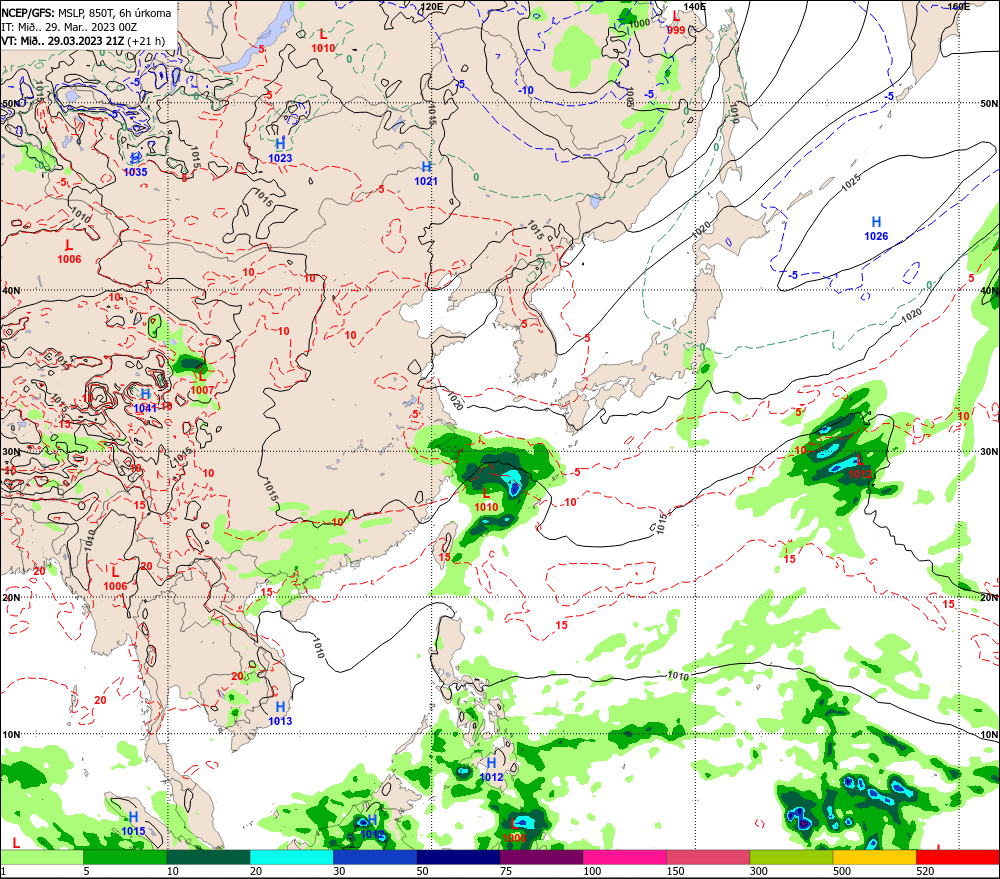Click the 'H 1021' high pressure marker
The width and height of the screenshot is (1000, 879).
coord(426,174)
